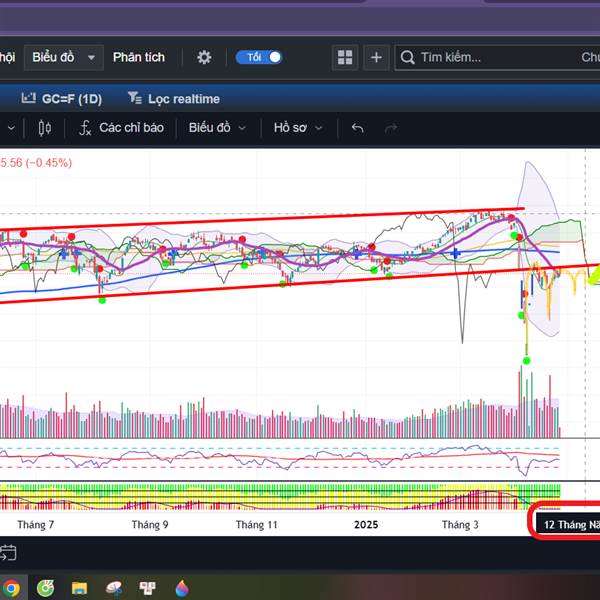Open the mushroom app taskbar icon
This screenshot has height=600, width=600.
click(114, 588)
